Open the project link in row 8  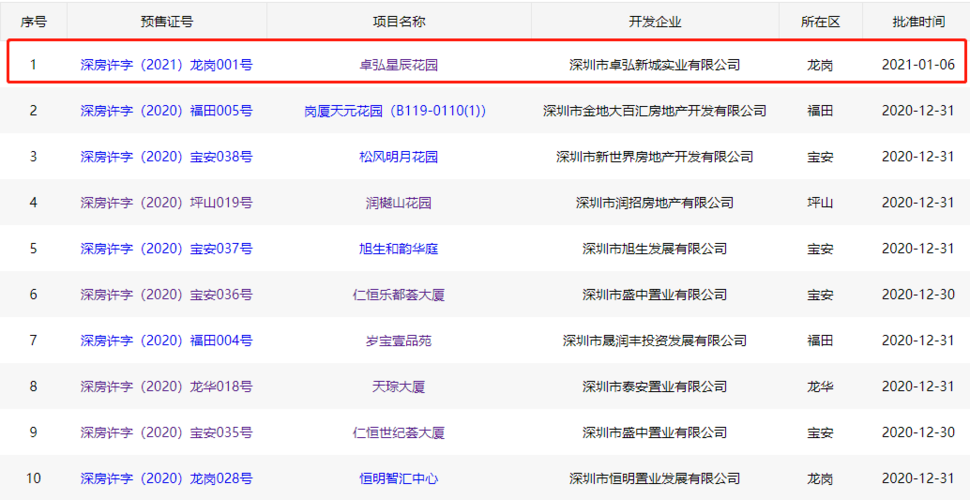click(x=398, y=387)
